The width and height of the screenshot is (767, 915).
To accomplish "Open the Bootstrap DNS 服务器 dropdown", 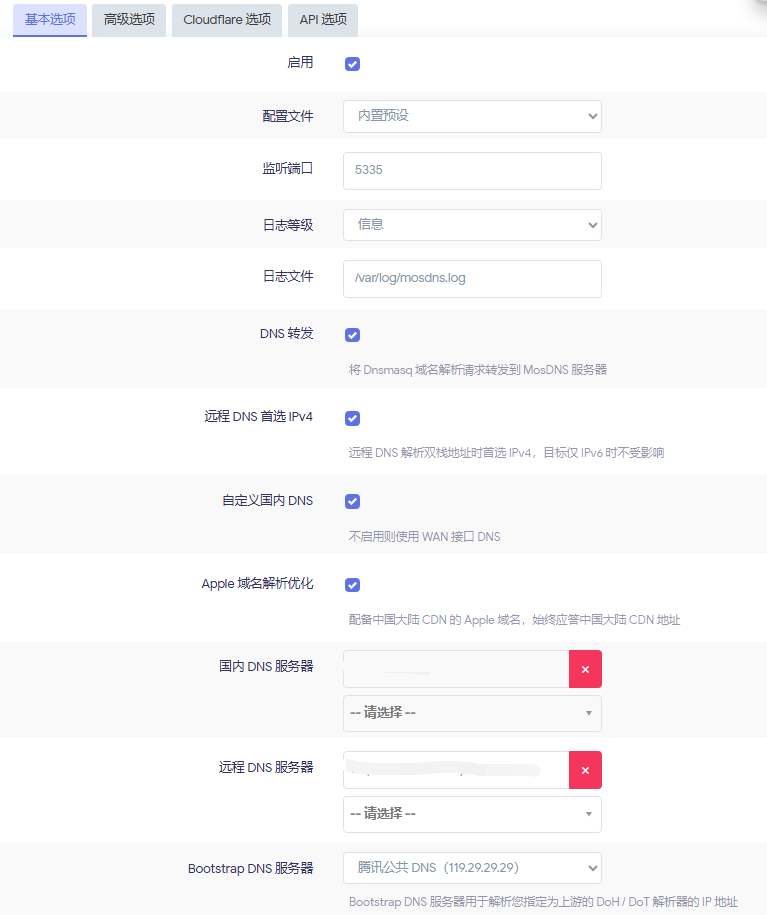I will pyautogui.click(x=472, y=867).
